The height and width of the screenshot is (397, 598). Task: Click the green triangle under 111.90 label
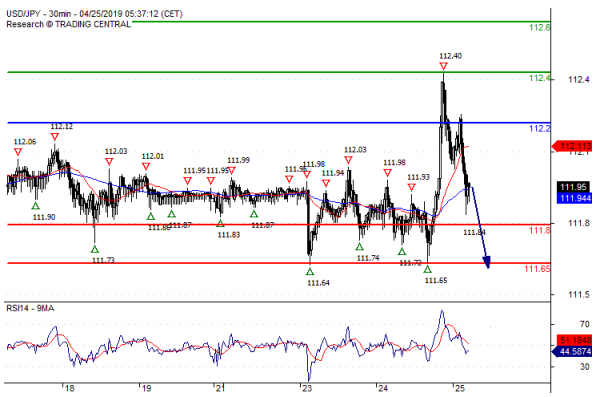(35, 206)
